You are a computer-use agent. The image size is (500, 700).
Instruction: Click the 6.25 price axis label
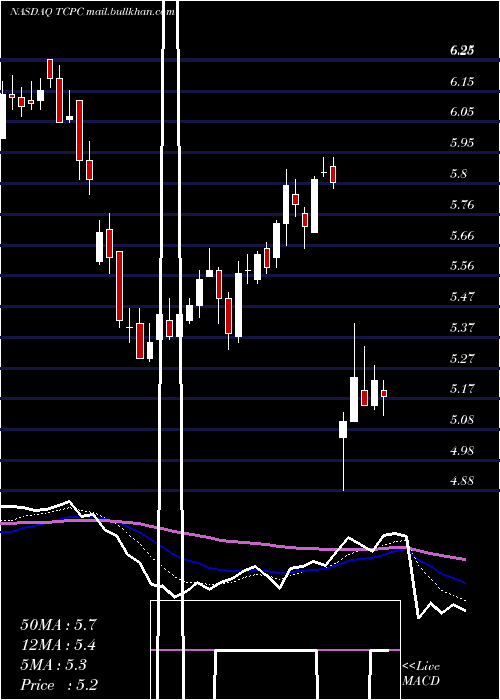click(x=462, y=51)
